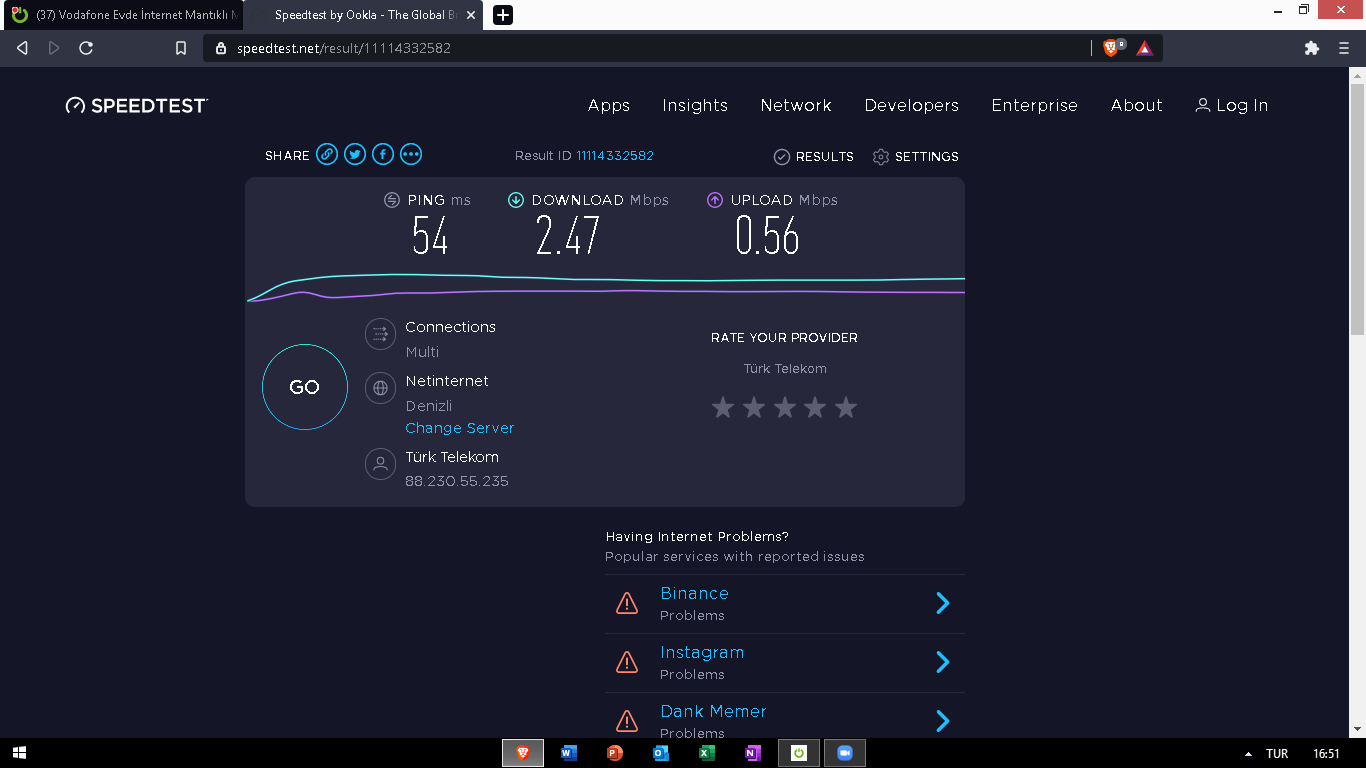This screenshot has height=768, width=1366.
Task: Open the RESULTS page
Action: click(814, 157)
